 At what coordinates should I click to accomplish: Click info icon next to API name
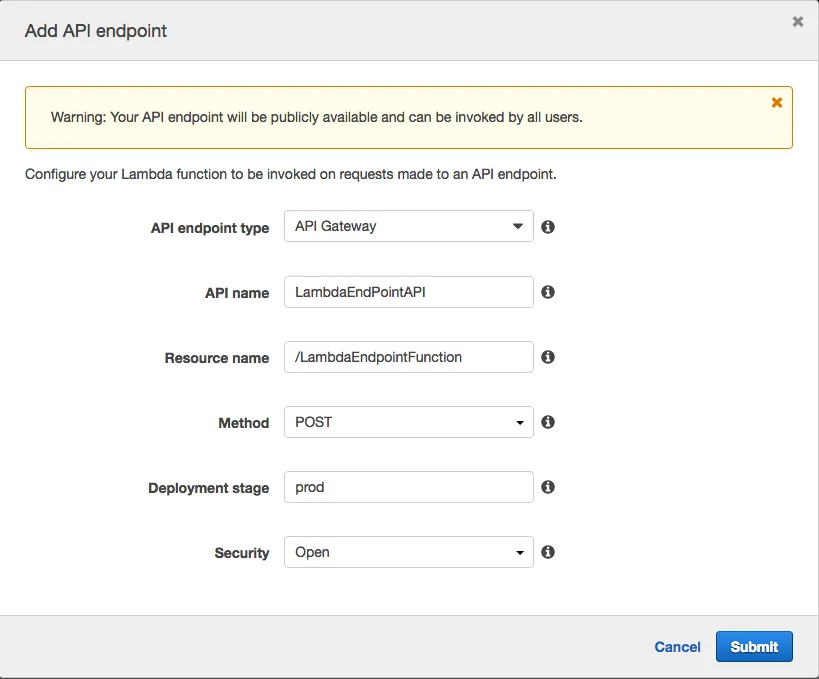coord(548,292)
